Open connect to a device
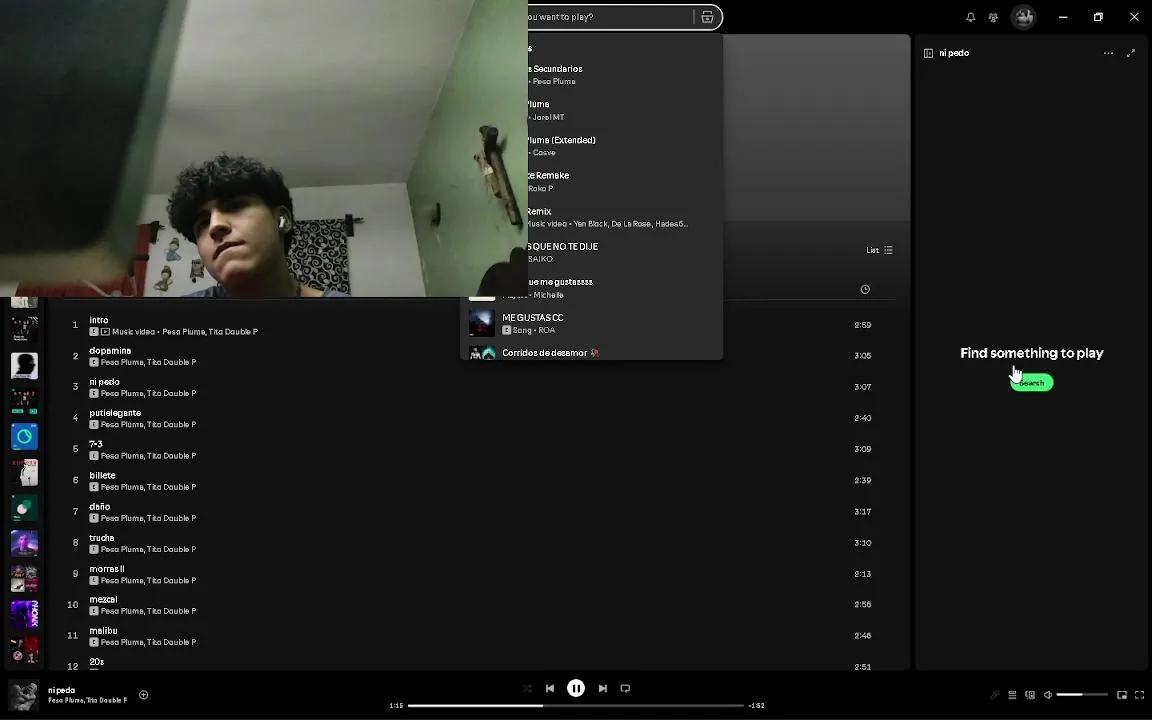 pos(1030,695)
